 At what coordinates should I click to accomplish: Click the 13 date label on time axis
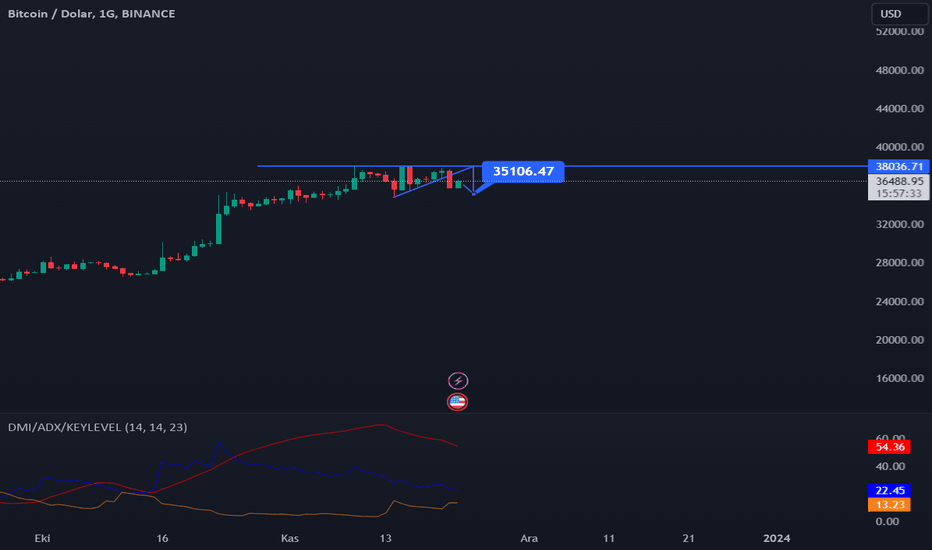386,538
